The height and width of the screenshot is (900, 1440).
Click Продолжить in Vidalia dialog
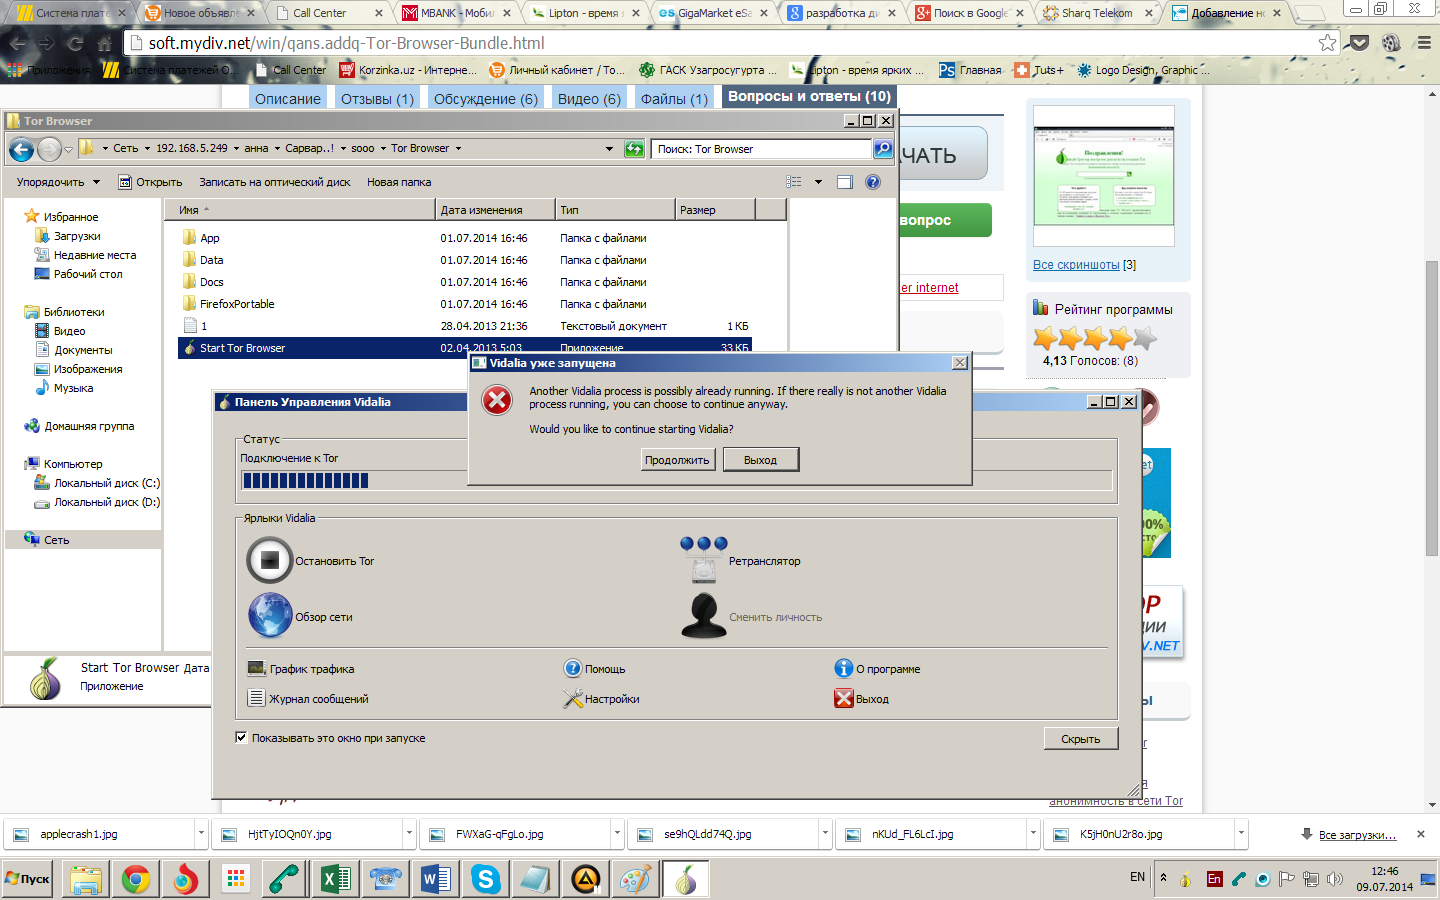tap(677, 460)
